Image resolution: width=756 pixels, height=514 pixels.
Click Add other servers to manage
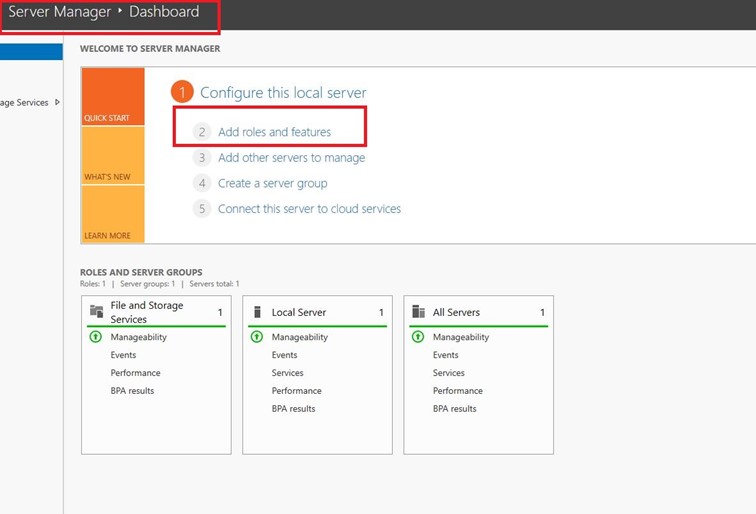pos(291,158)
